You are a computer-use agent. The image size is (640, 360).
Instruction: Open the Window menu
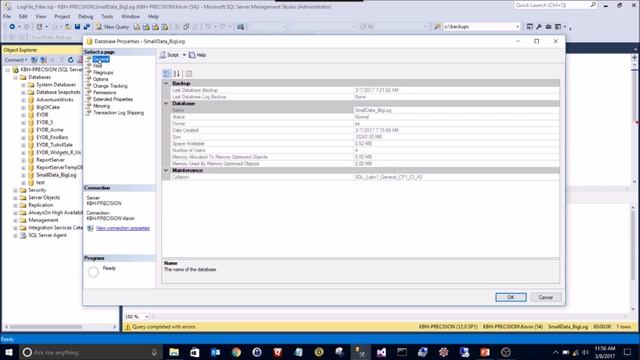coord(130,16)
